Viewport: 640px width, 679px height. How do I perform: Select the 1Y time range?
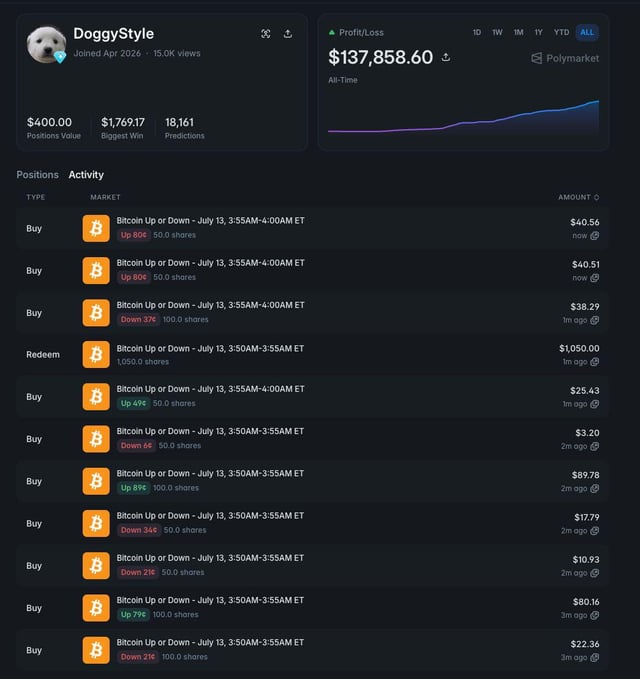pos(538,32)
